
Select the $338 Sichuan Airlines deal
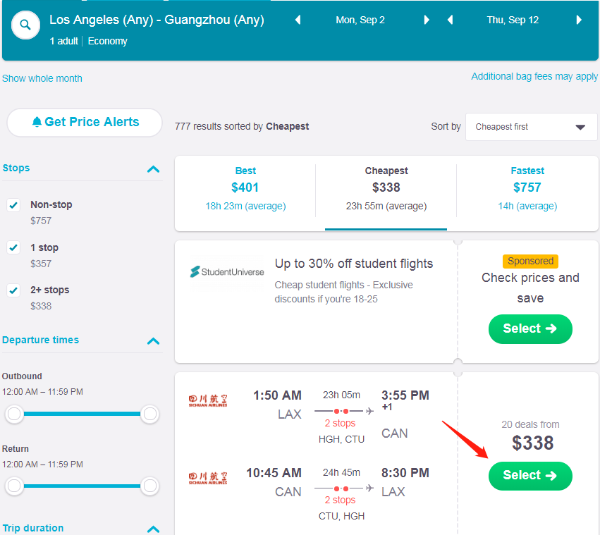click(530, 475)
